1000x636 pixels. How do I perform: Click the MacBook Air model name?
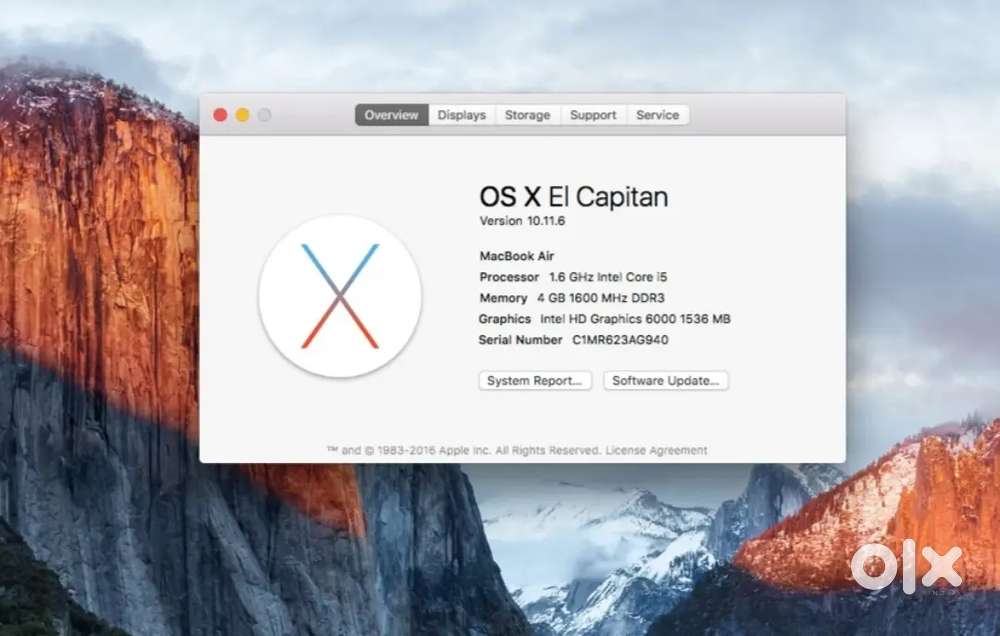(516, 256)
